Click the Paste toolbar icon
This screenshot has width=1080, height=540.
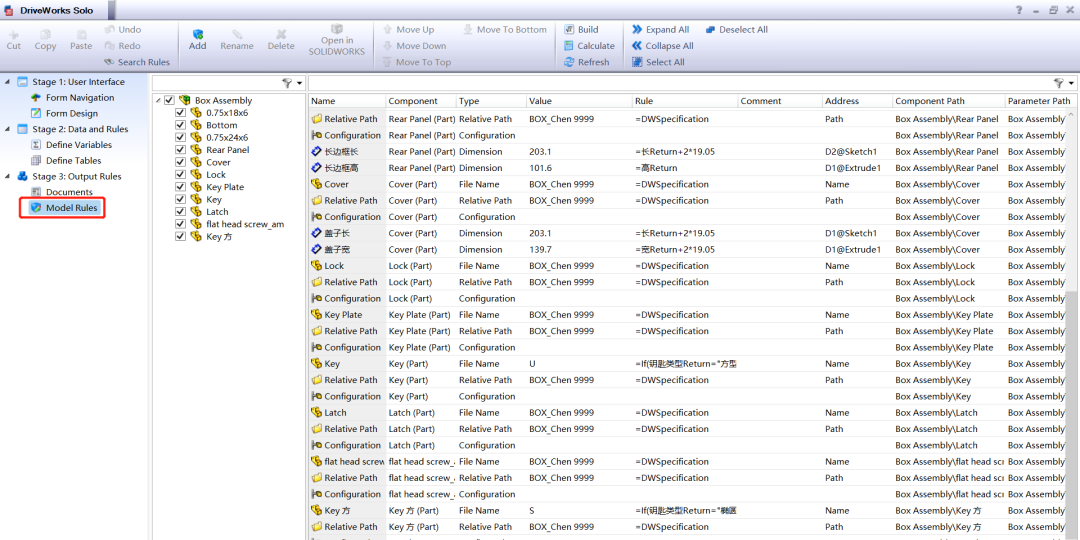(81, 34)
